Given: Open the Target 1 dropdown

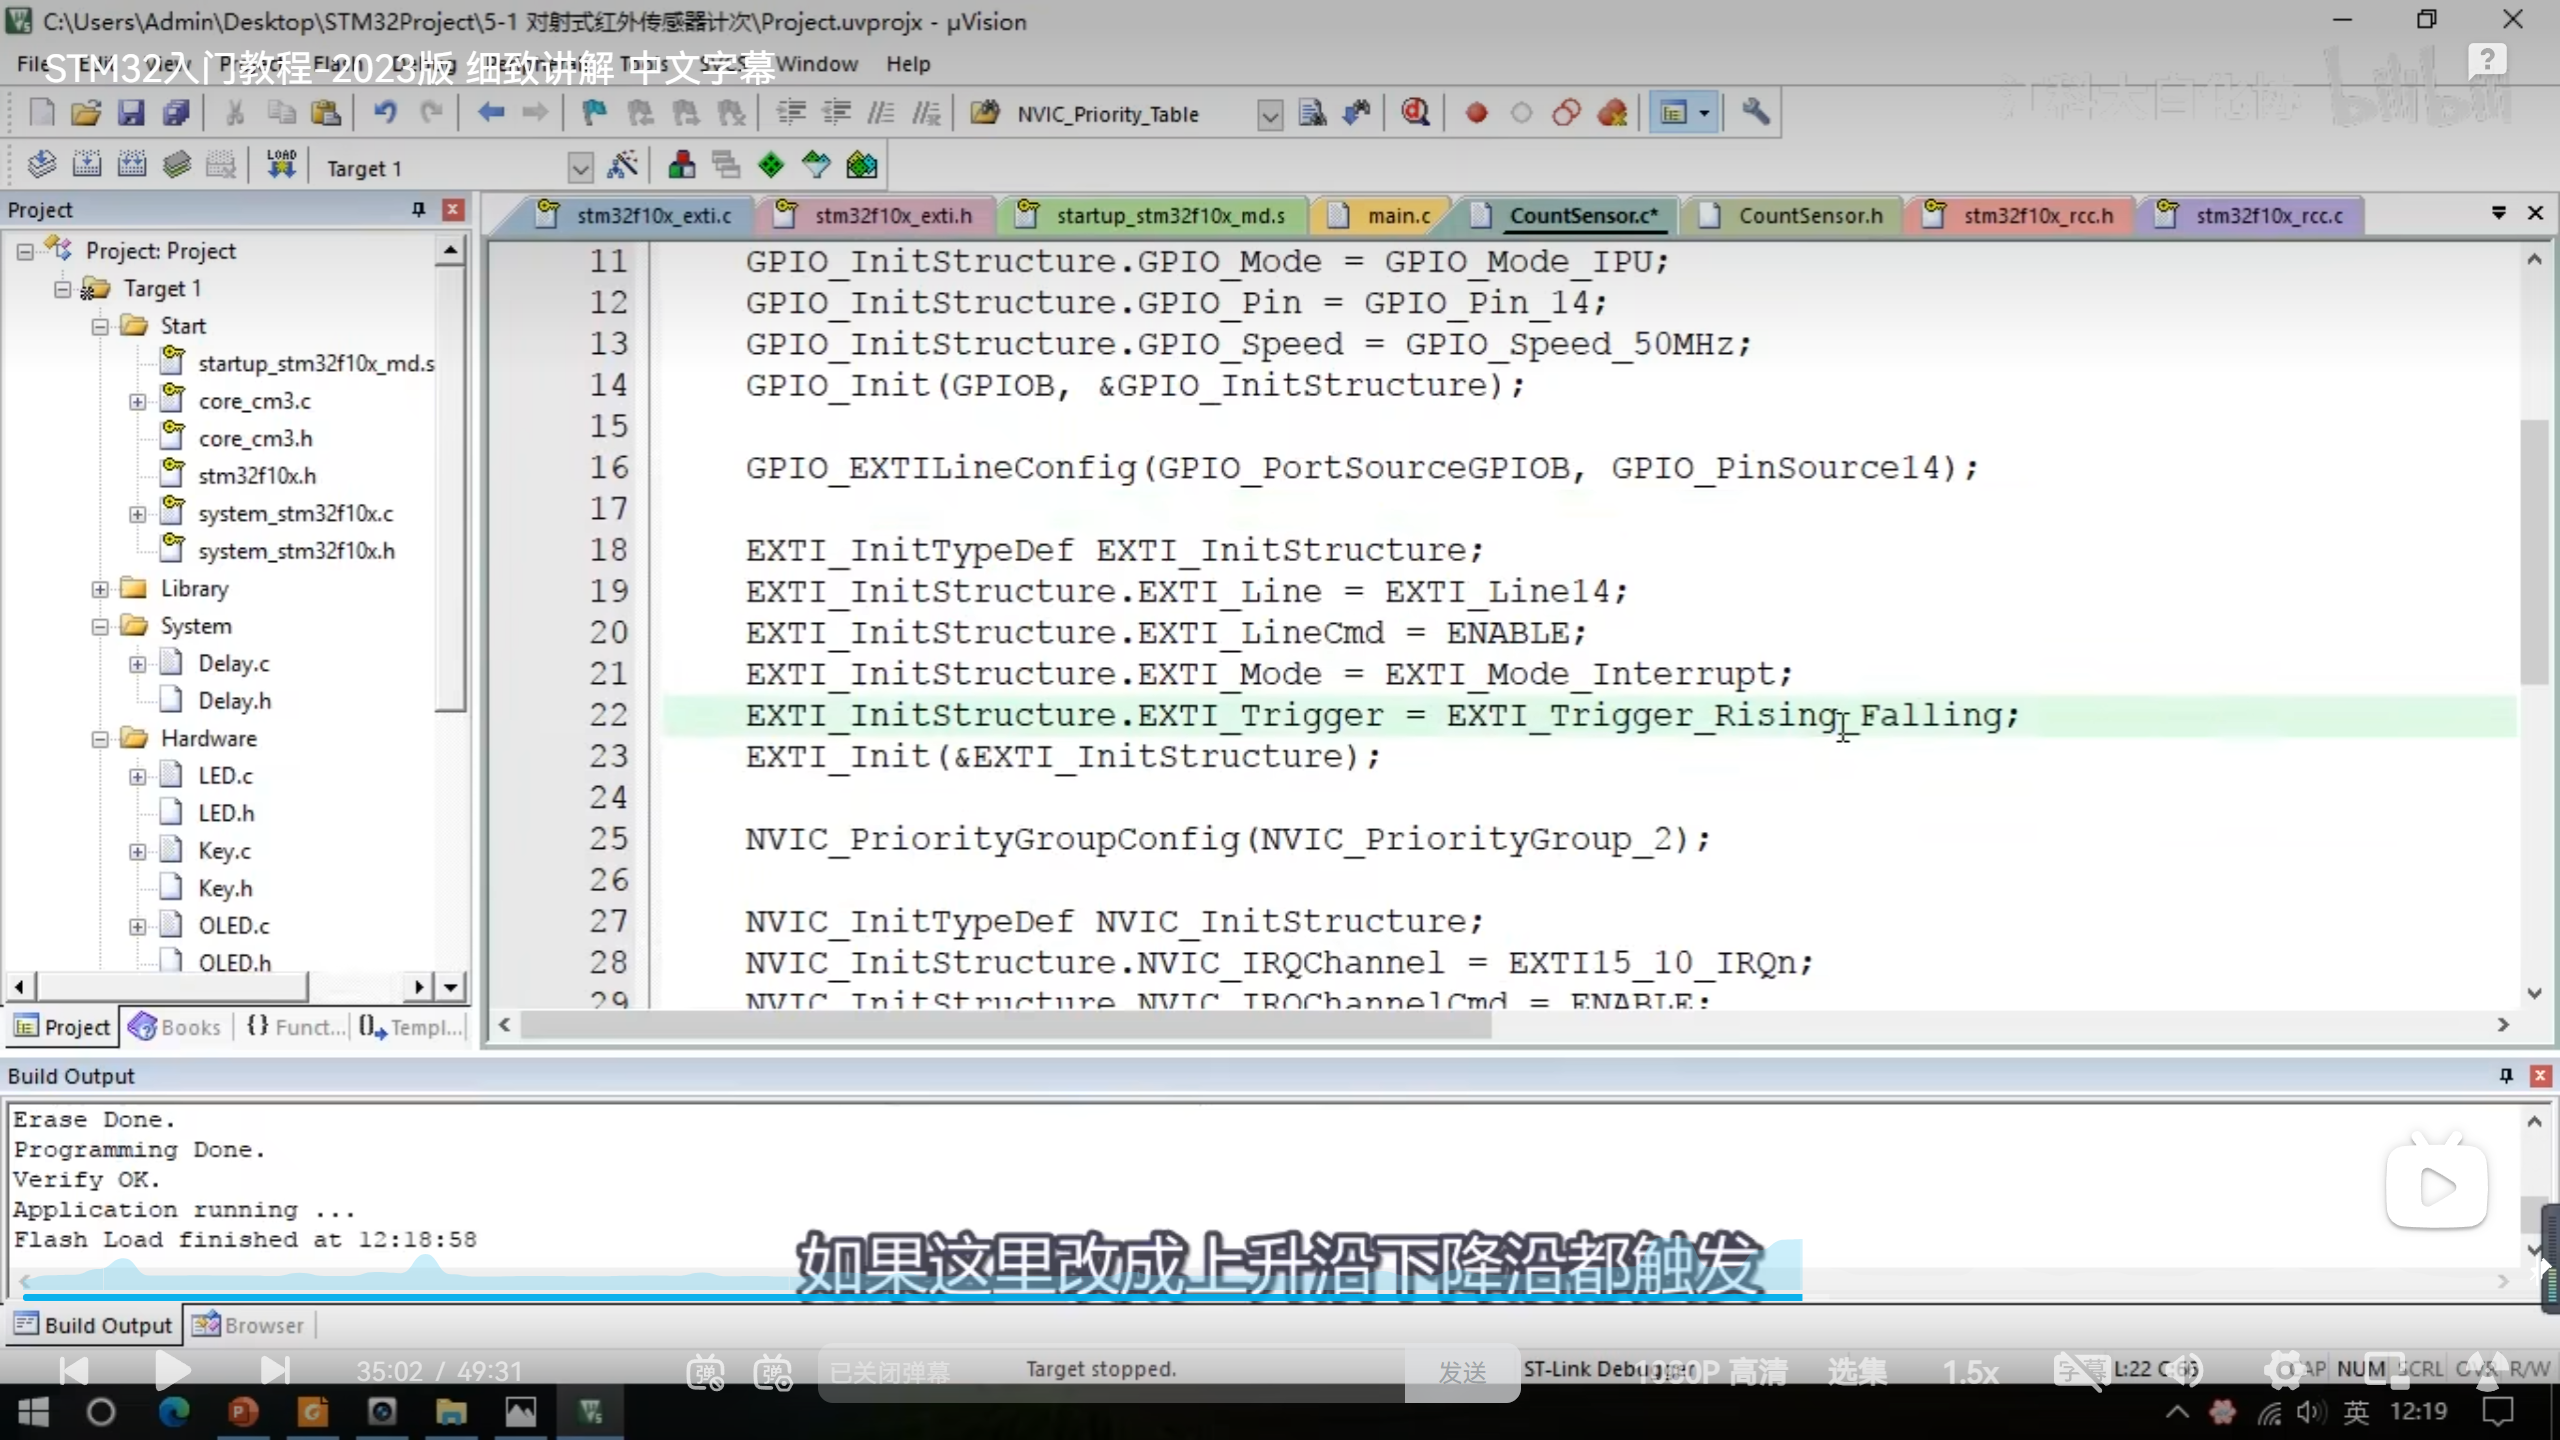Looking at the screenshot, I should (580, 167).
